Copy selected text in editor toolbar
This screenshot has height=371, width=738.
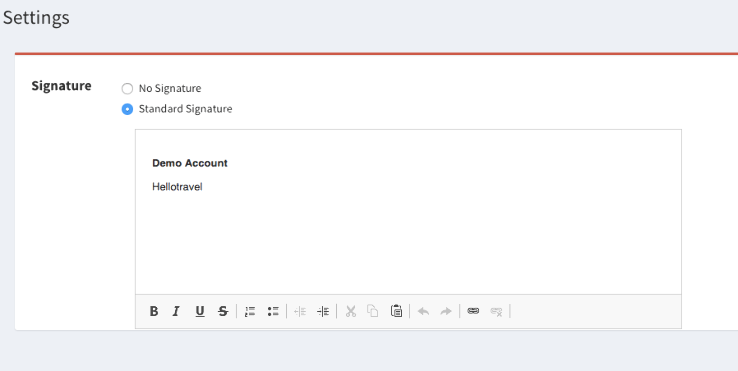pos(373,311)
